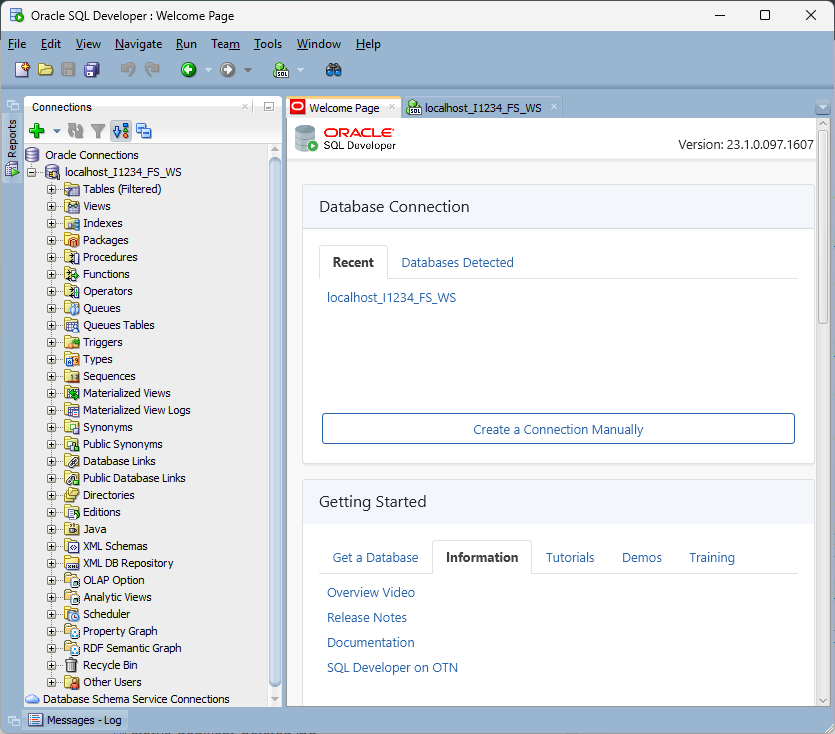The image size is (835, 734).
Task: Open a new SQL Worksheet from the toolbar
Action: [x=281, y=70]
